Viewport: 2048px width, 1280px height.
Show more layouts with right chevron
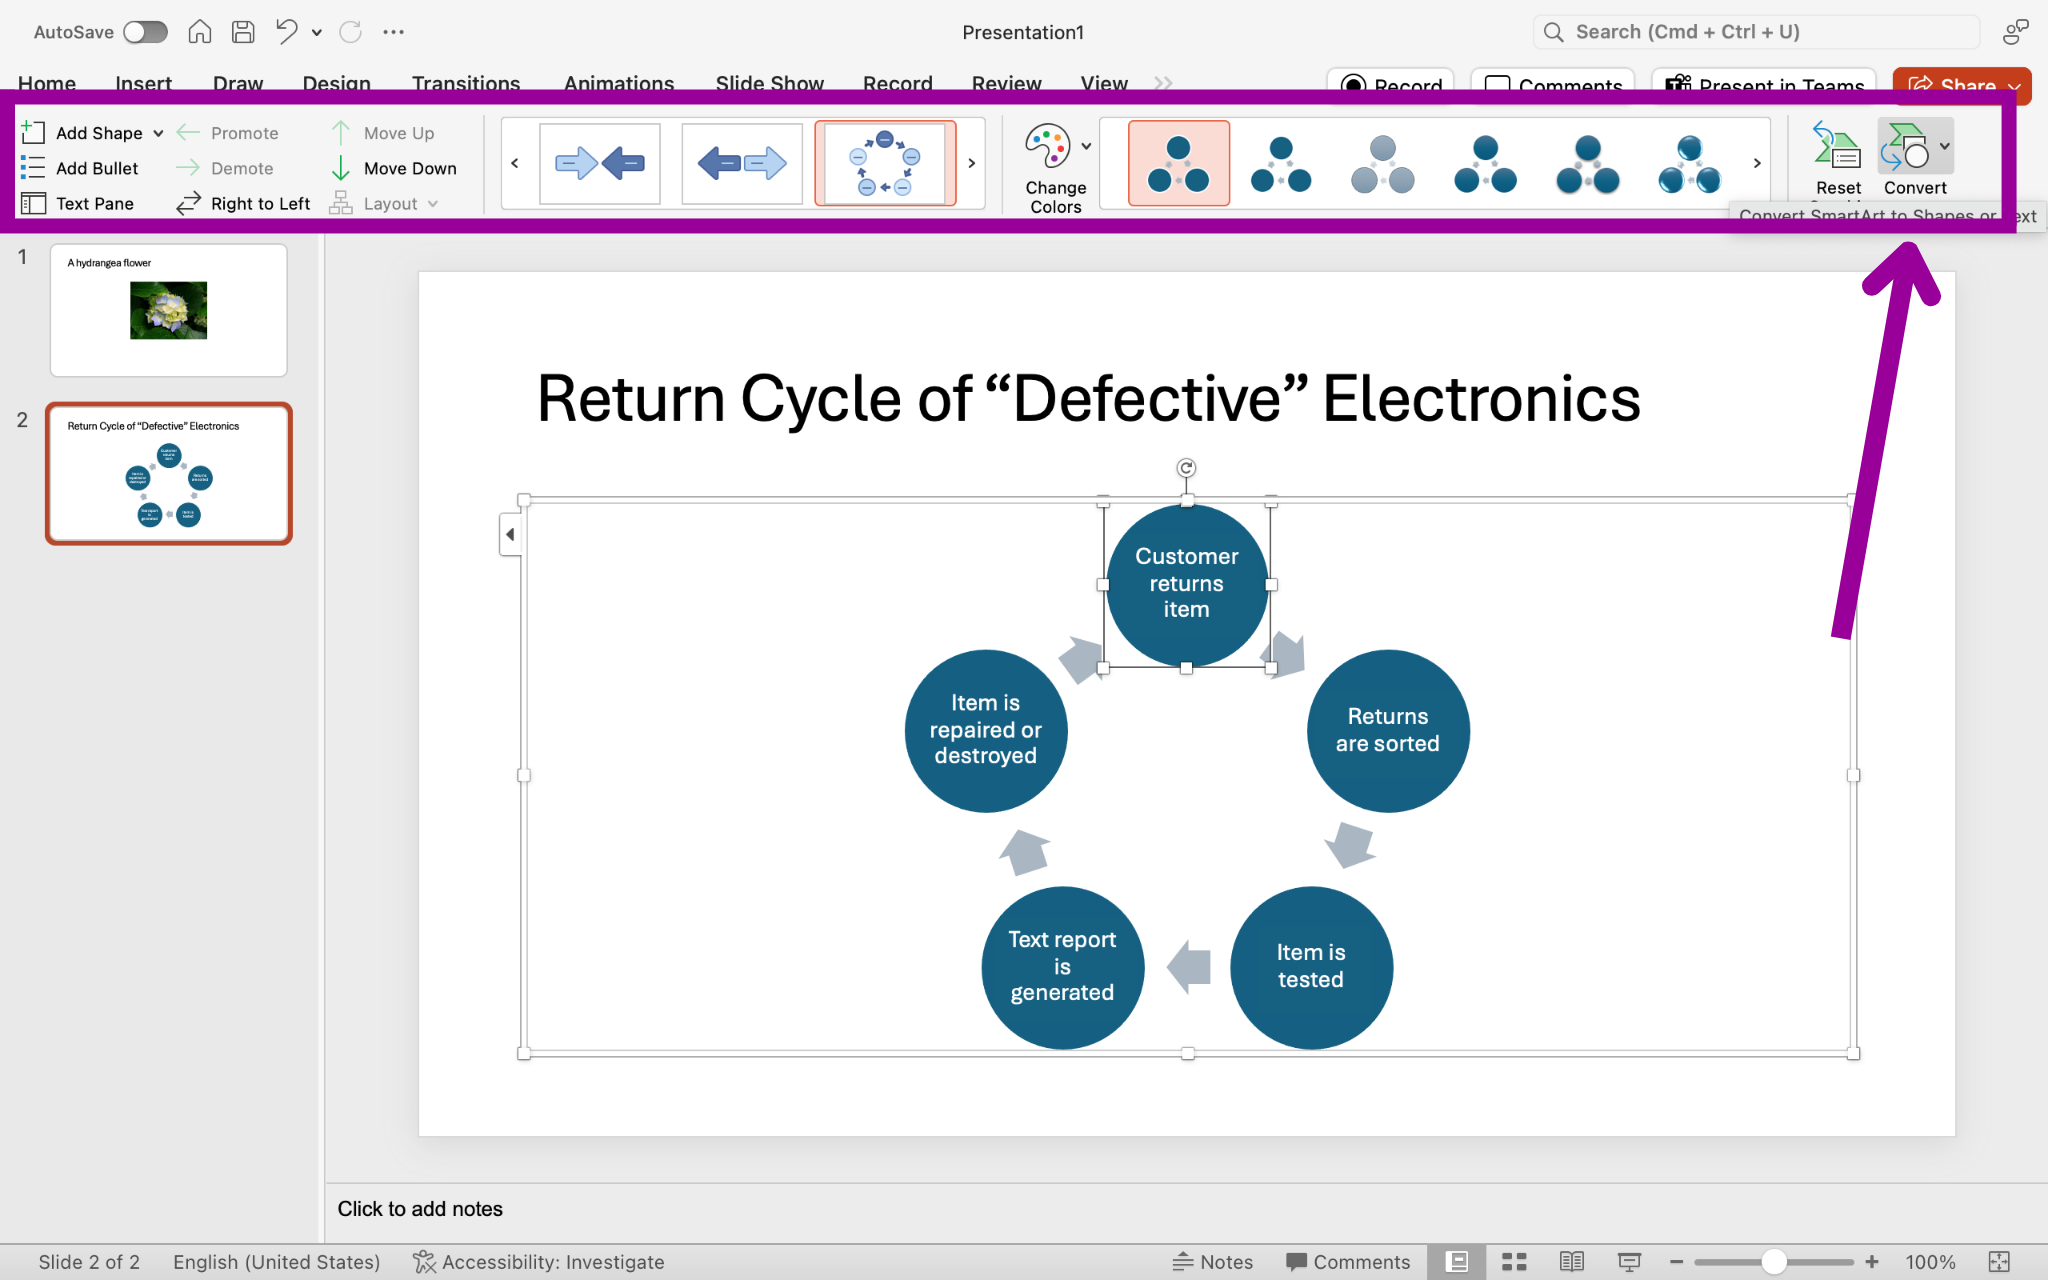[x=971, y=163]
